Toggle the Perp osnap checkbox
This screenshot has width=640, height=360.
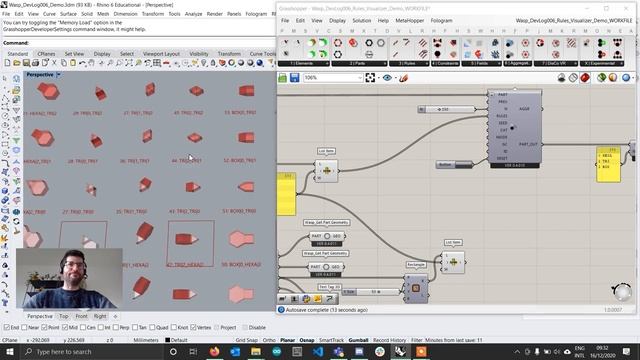(x=116, y=327)
